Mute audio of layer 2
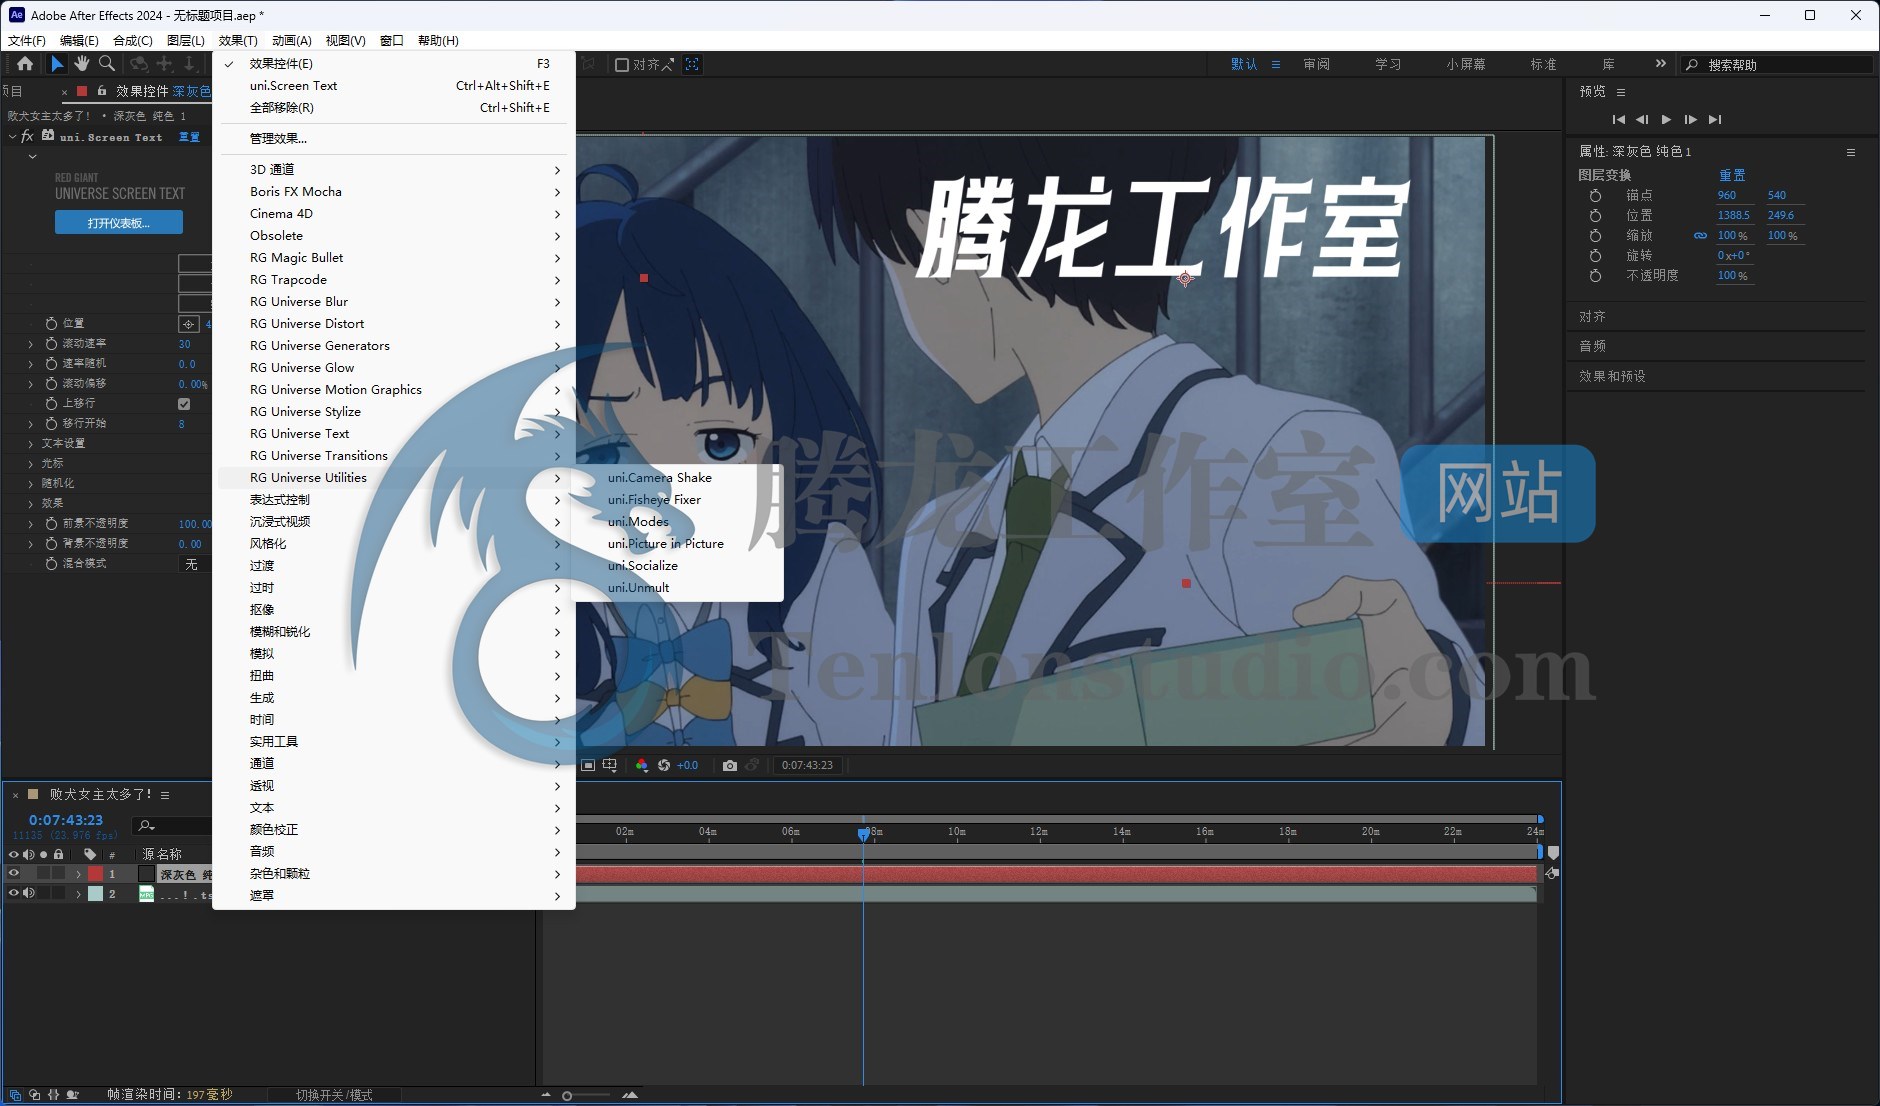Viewport: 1880px width, 1106px height. pyautogui.click(x=29, y=894)
